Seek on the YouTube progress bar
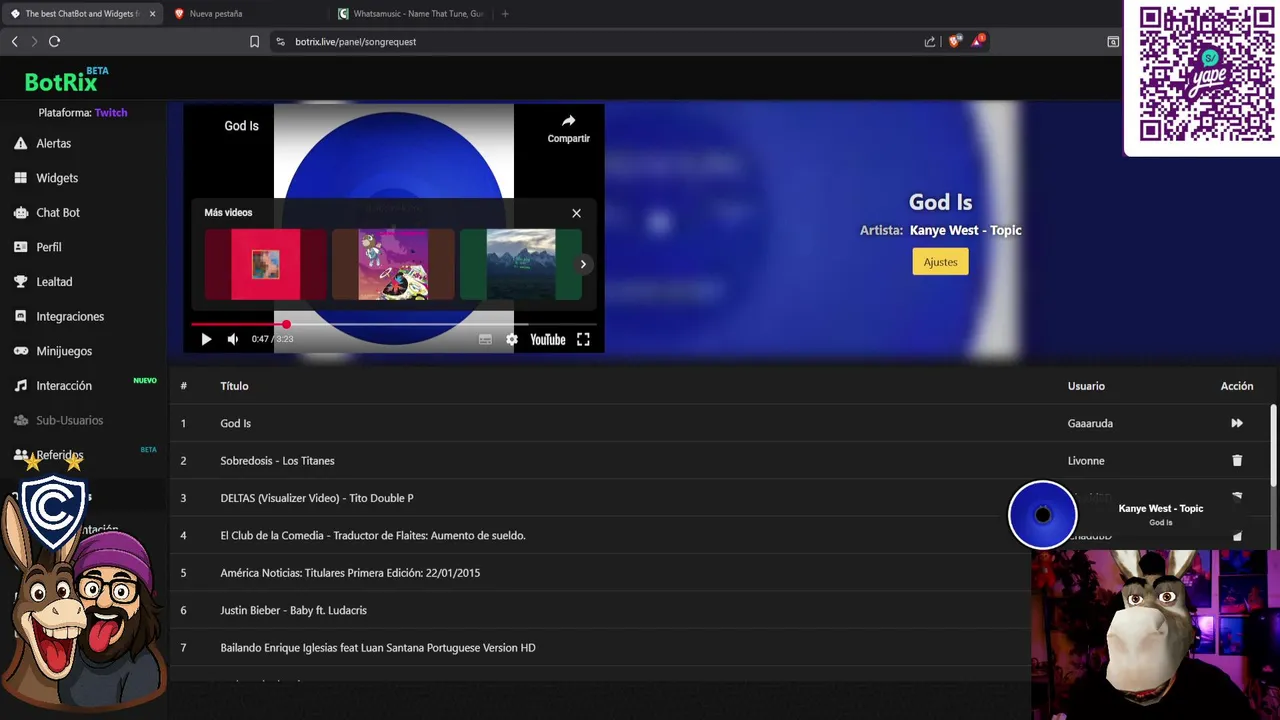The width and height of the screenshot is (1280, 720). (393, 324)
